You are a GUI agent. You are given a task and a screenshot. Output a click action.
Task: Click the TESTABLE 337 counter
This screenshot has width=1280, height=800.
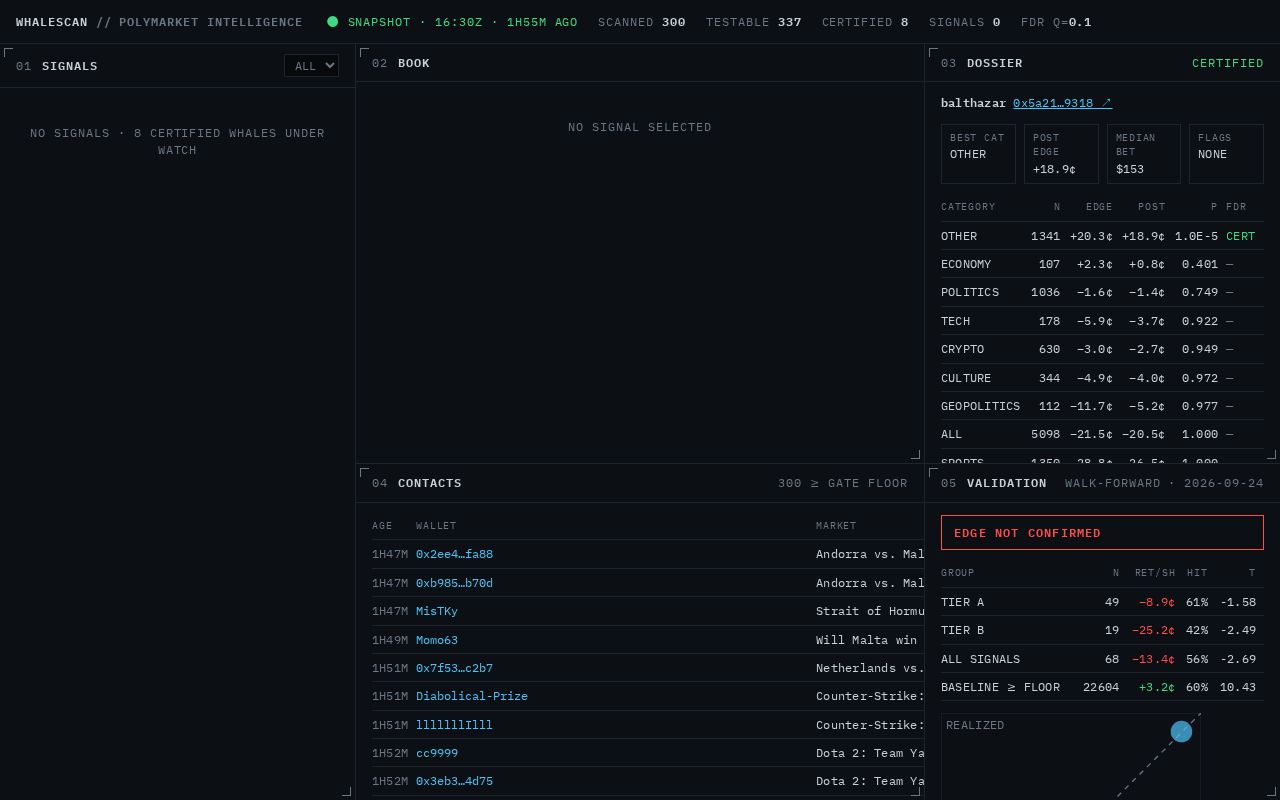pyautogui.click(x=754, y=22)
